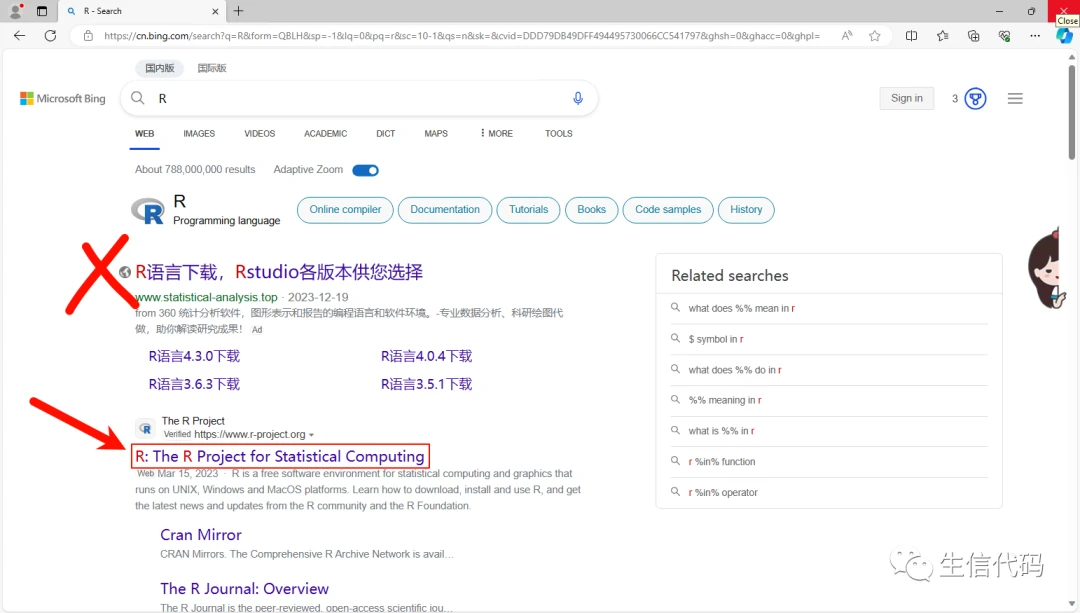
Task: Close the R - Search tab
Action: 215,11
